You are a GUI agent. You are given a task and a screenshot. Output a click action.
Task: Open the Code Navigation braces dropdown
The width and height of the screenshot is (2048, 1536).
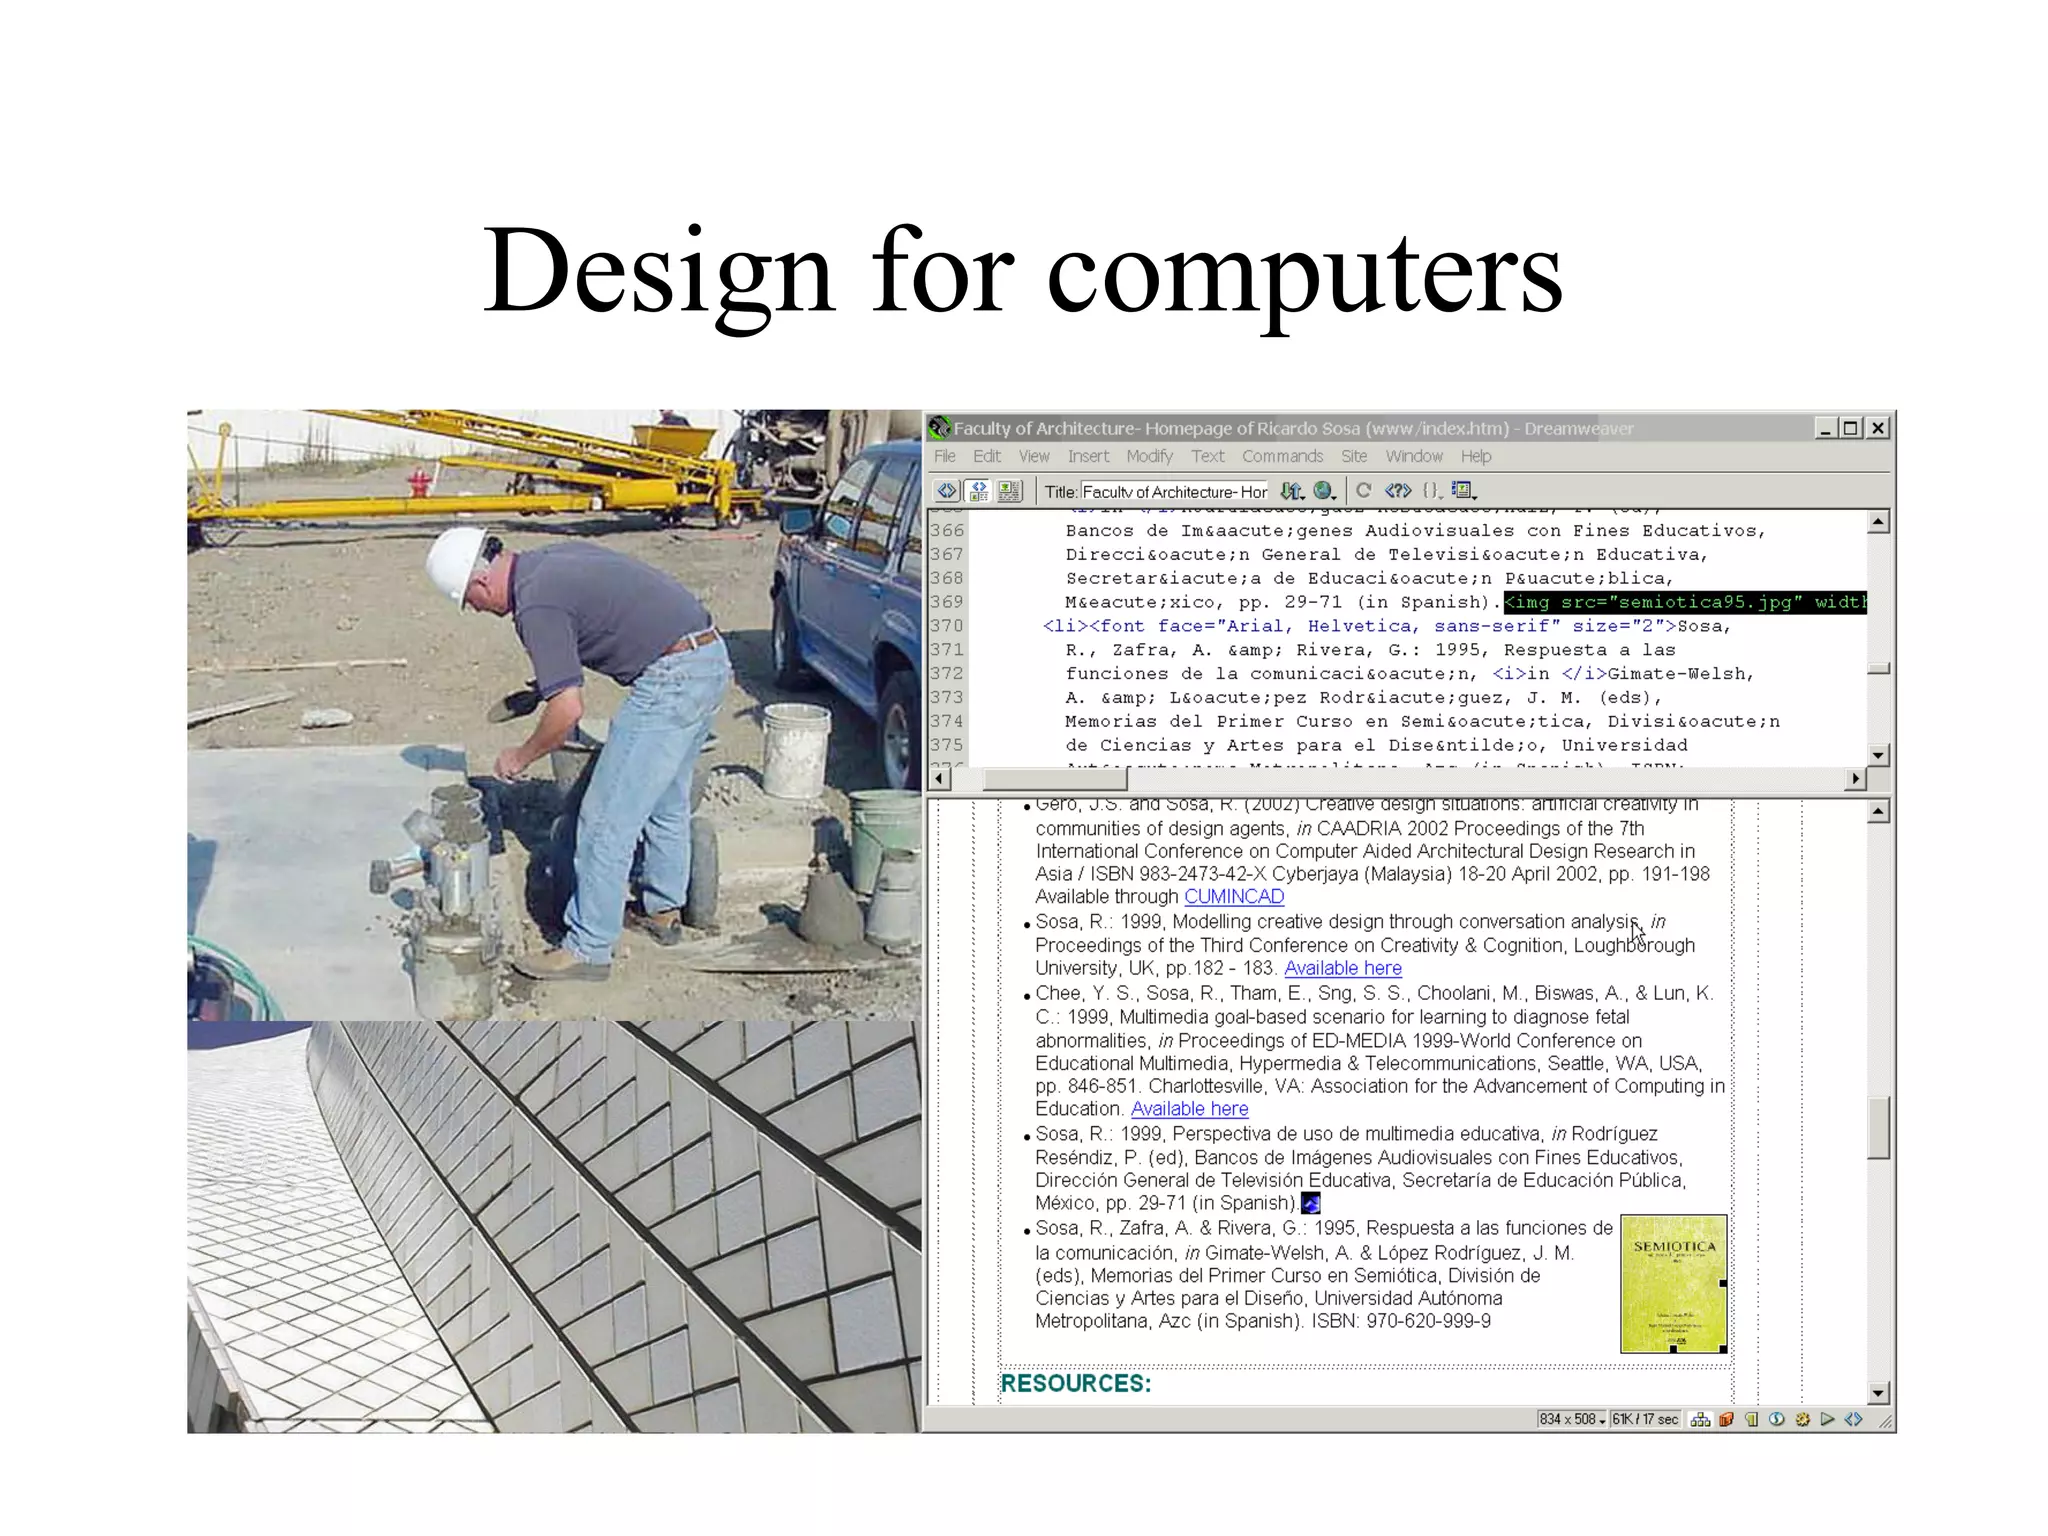tap(1432, 490)
